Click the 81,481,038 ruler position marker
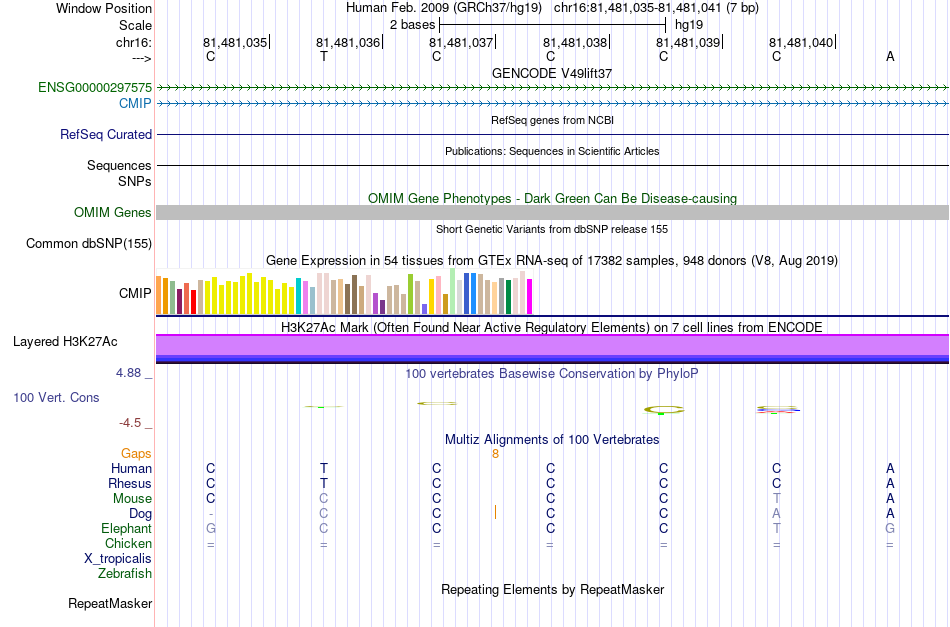Image resolution: width=950 pixels, height=627 pixels. [574, 42]
